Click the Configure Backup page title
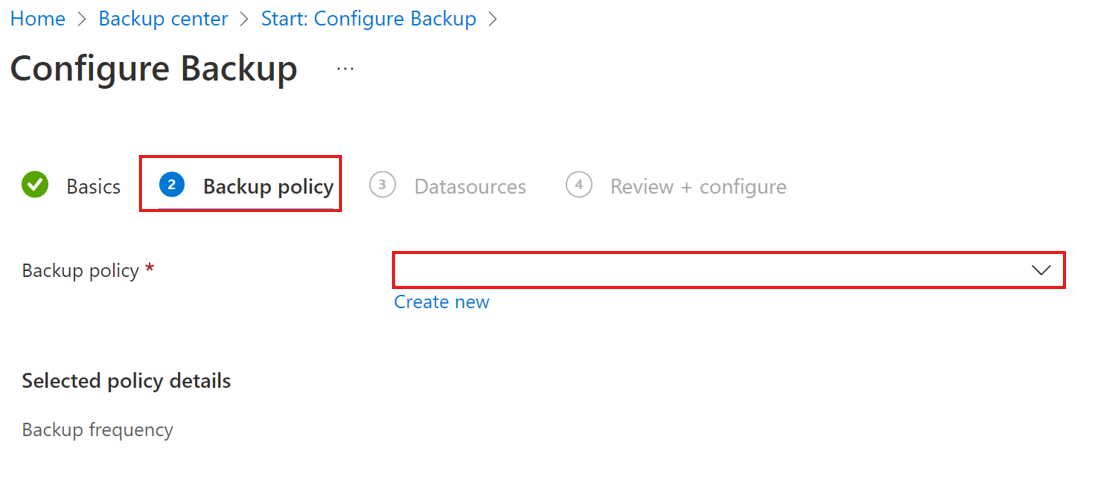This screenshot has height=480, width=1116. click(153, 69)
